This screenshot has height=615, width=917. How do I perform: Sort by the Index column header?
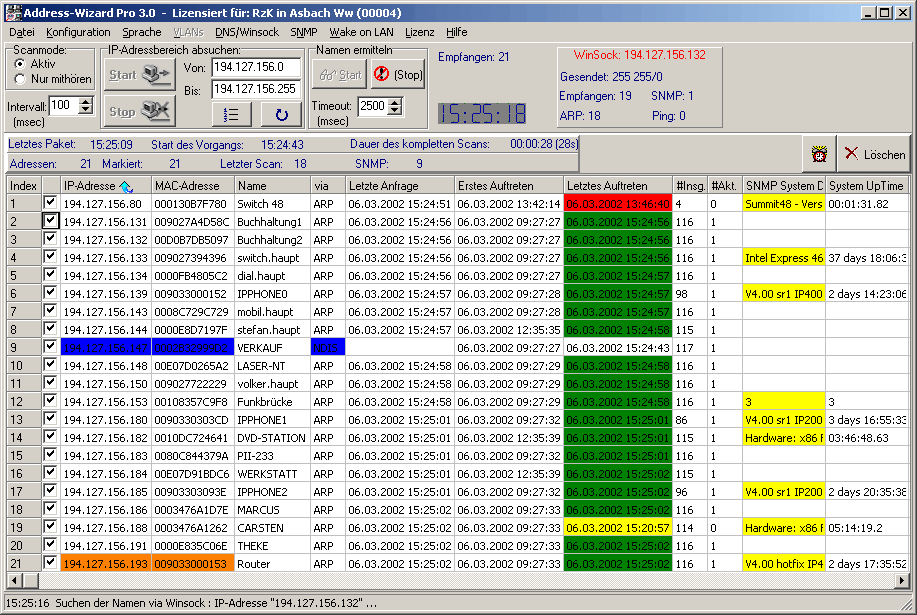[x=23, y=186]
